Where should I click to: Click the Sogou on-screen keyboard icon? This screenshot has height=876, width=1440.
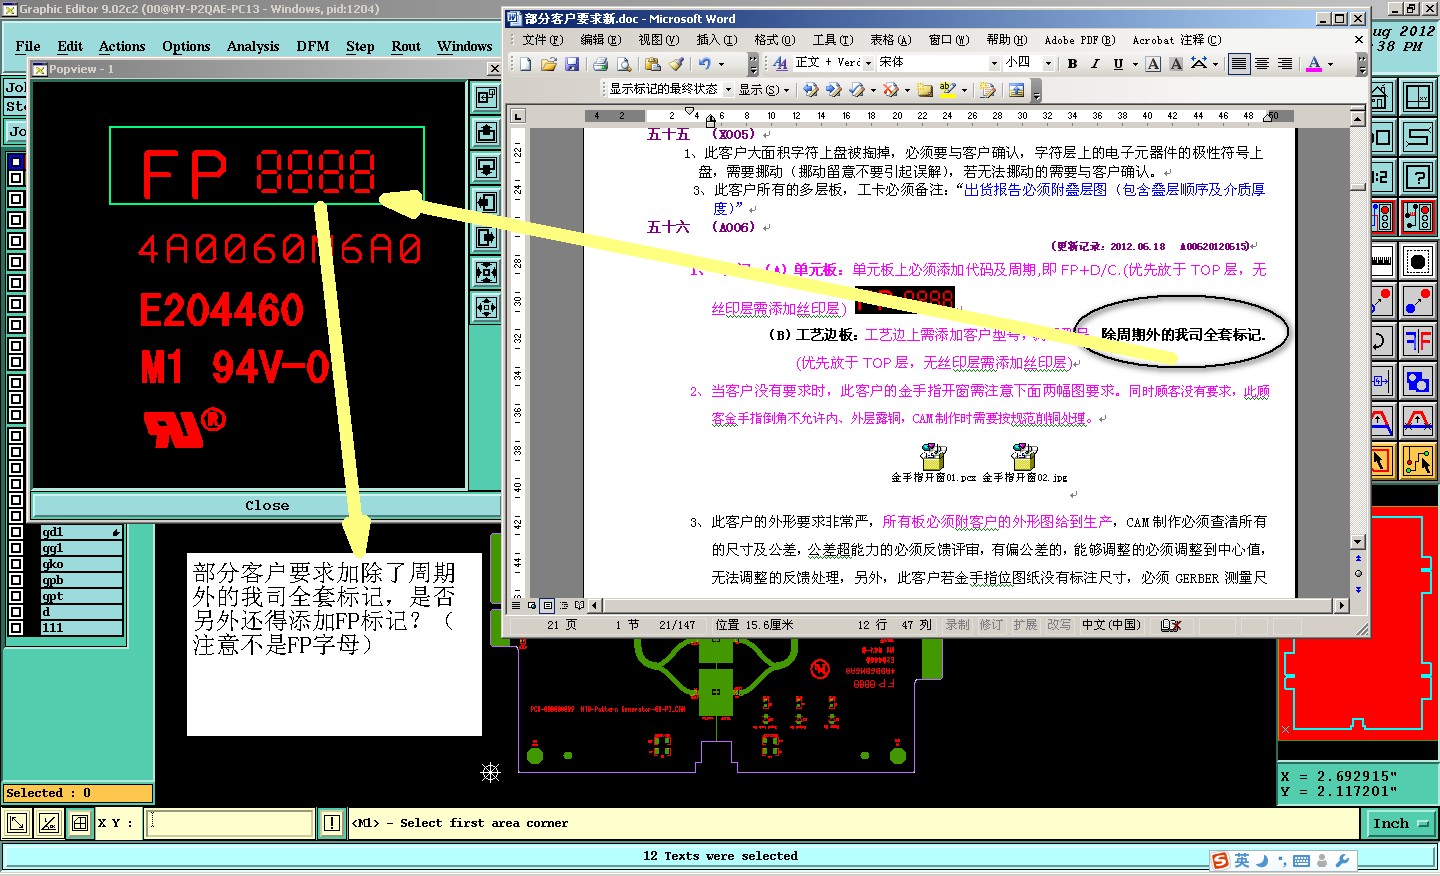click(1301, 861)
